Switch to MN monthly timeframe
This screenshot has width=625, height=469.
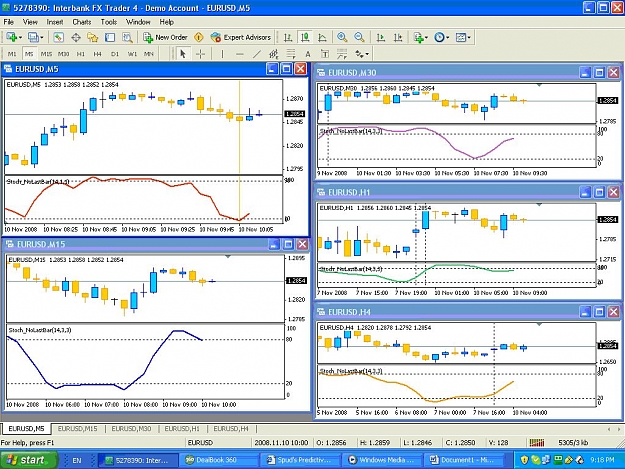pyautogui.click(x=149, y=53)
